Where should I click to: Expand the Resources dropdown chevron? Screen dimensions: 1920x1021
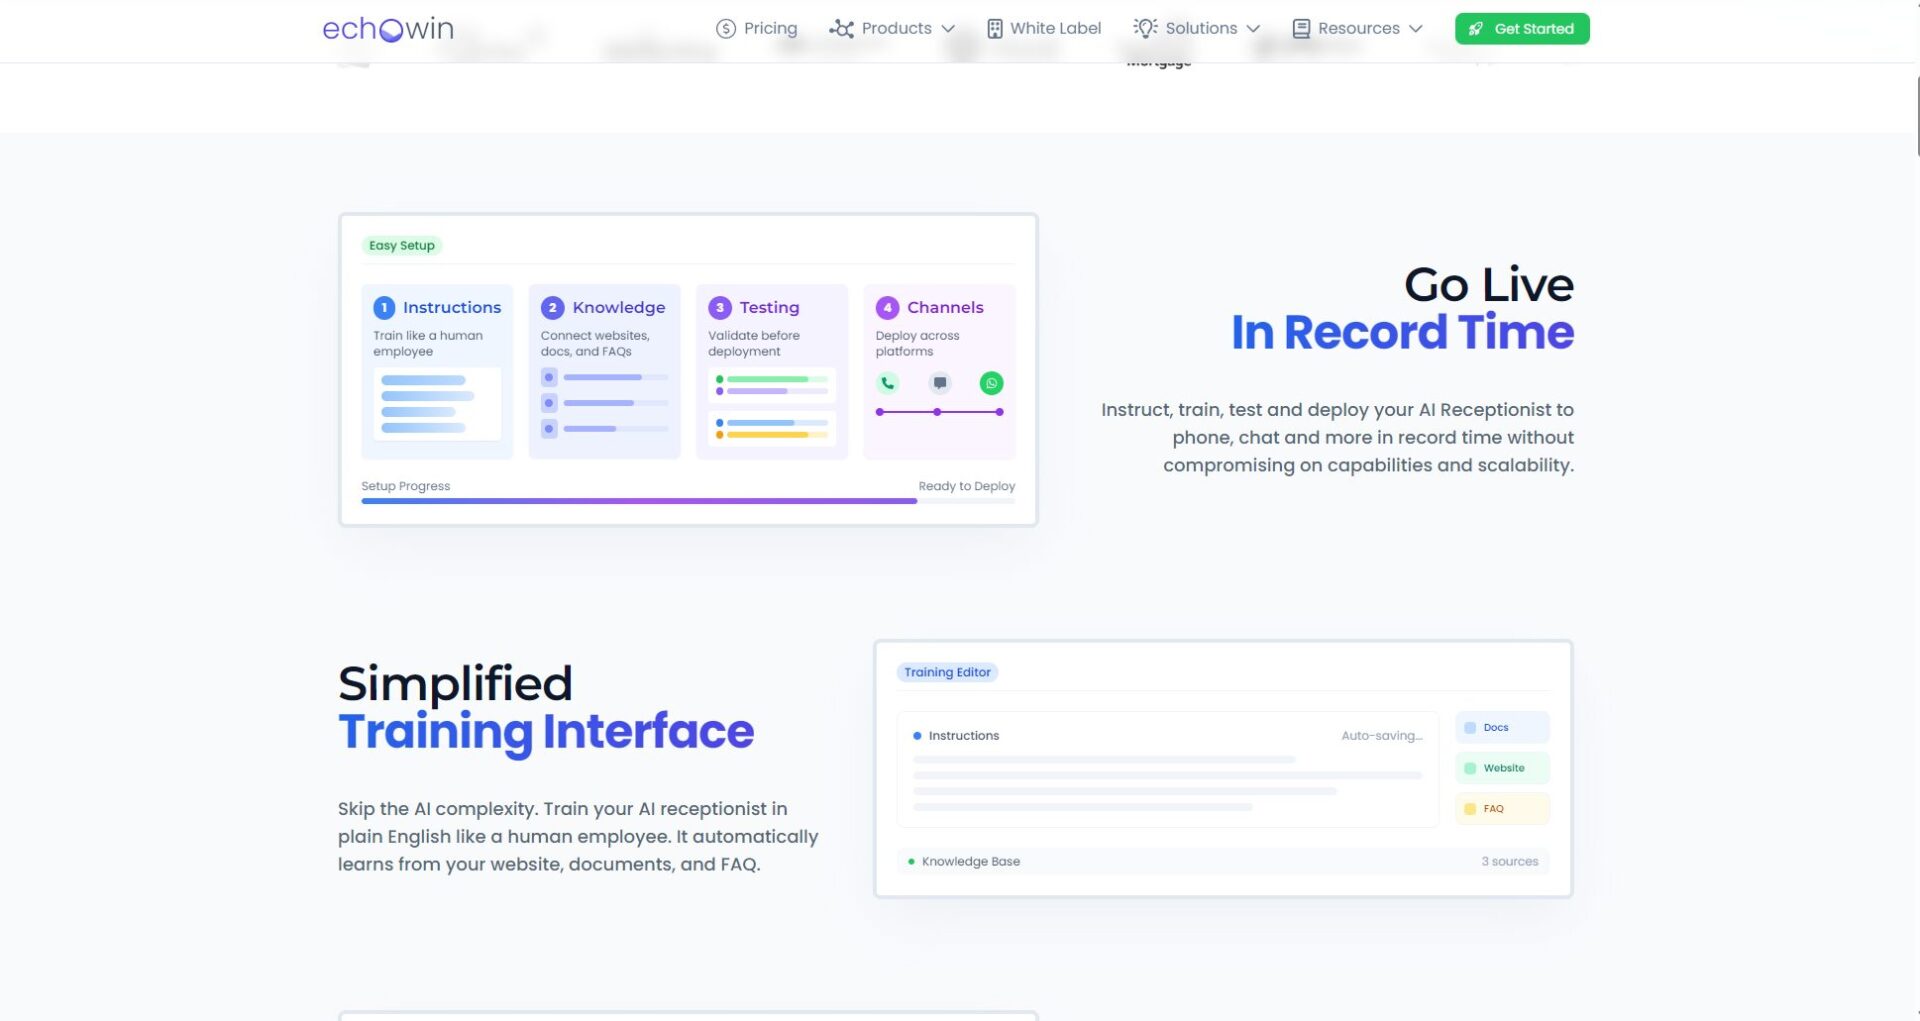1415,29
